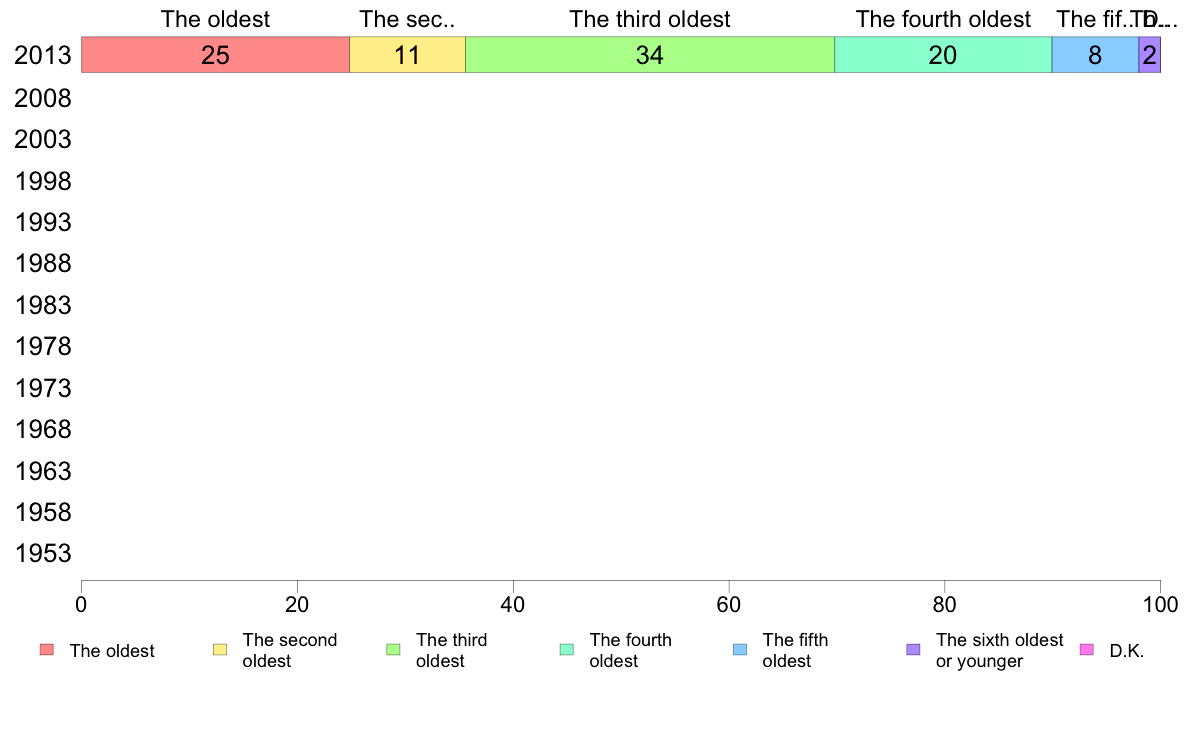Image resolution: width=1188 pixels, height=736 pixels.
Task: Click 'The third oldest' column header text
Action: (x=650, y=19)
